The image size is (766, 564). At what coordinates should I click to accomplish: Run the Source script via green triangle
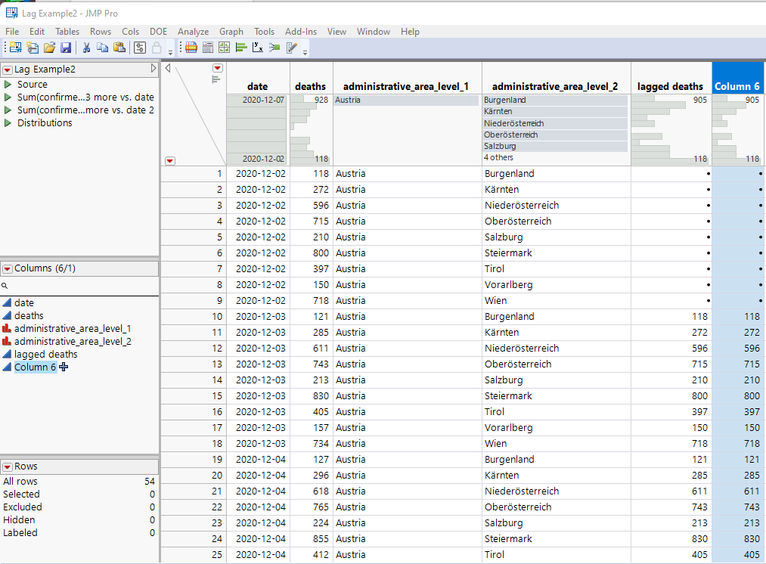[x=8, y=85]
